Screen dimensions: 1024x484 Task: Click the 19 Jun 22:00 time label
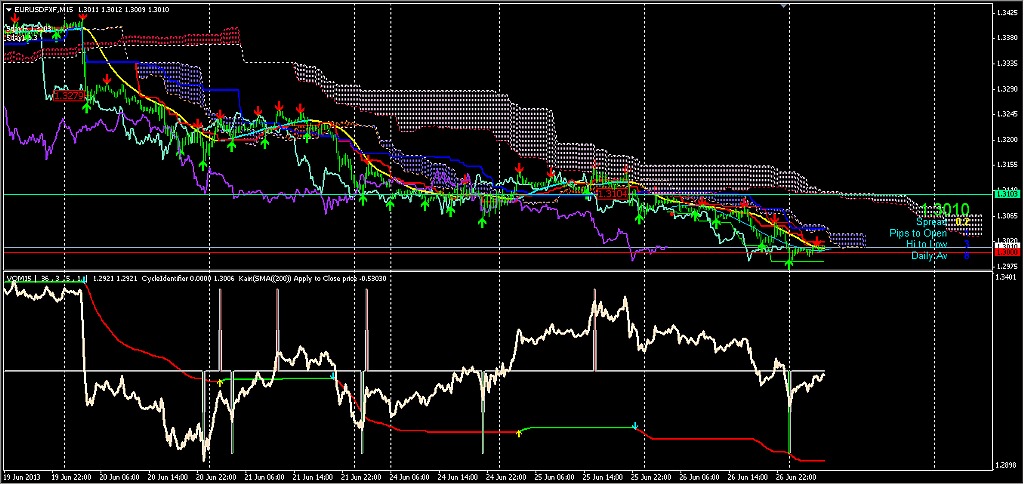pyautogui.click(x=71, y=477)
